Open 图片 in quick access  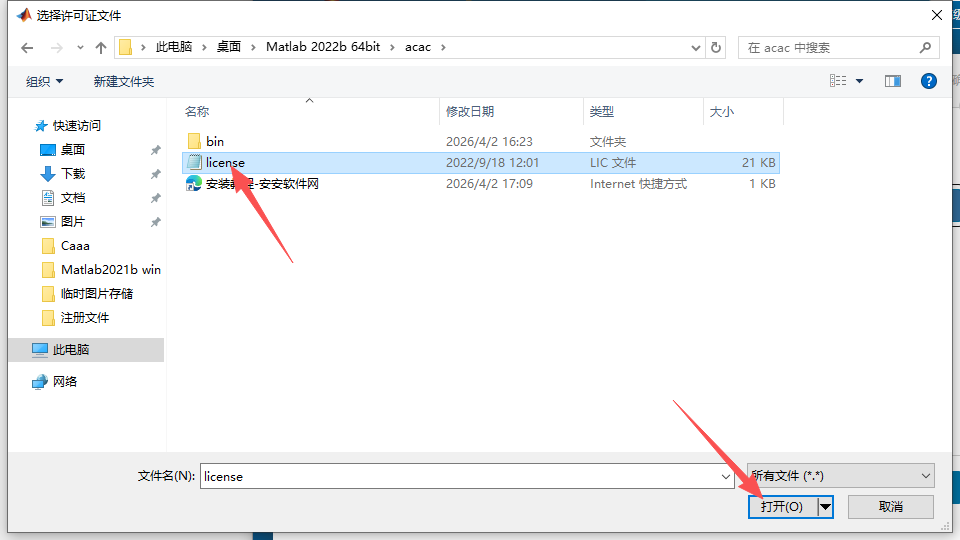(x=72, y=222)
